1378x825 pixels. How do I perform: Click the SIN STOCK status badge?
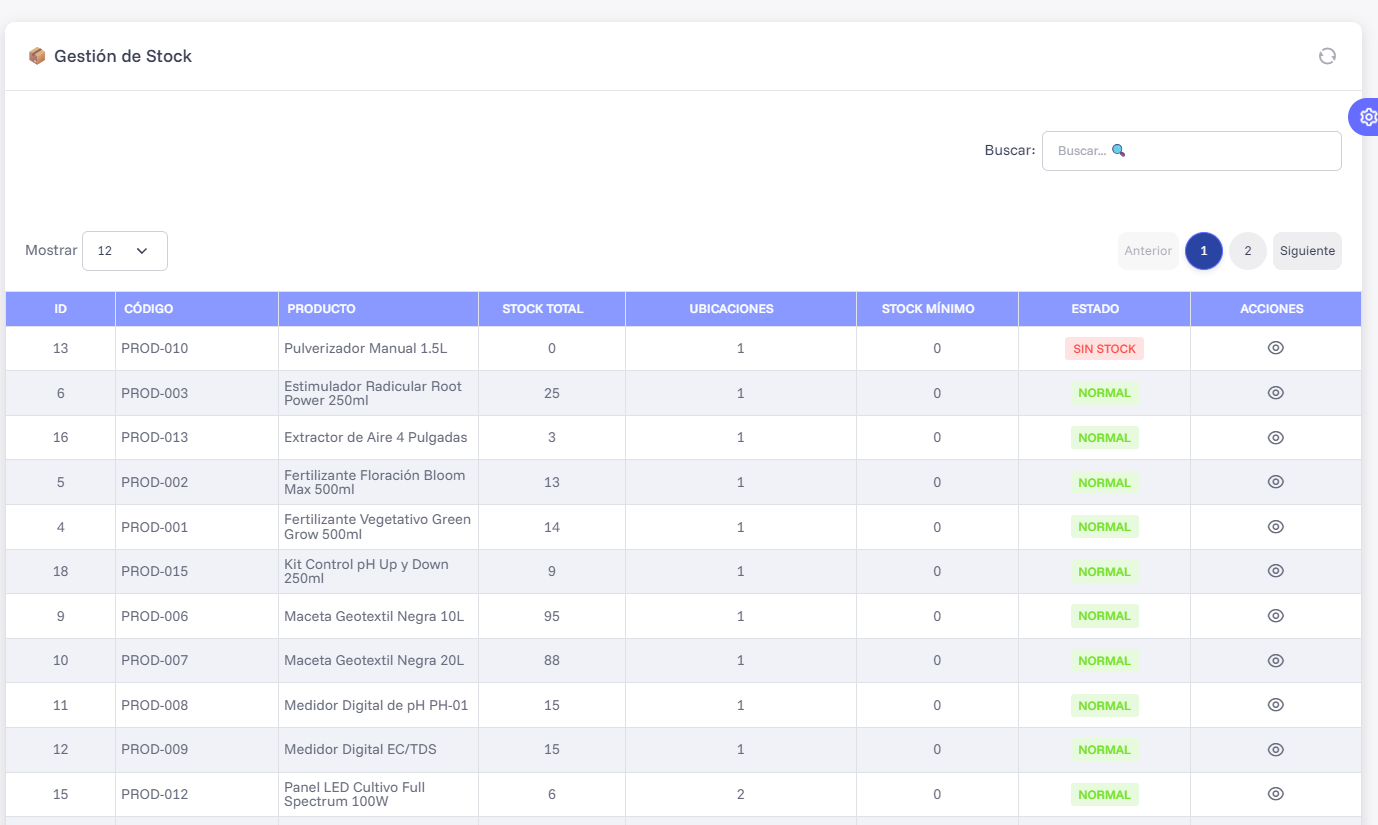[1104, 349]
